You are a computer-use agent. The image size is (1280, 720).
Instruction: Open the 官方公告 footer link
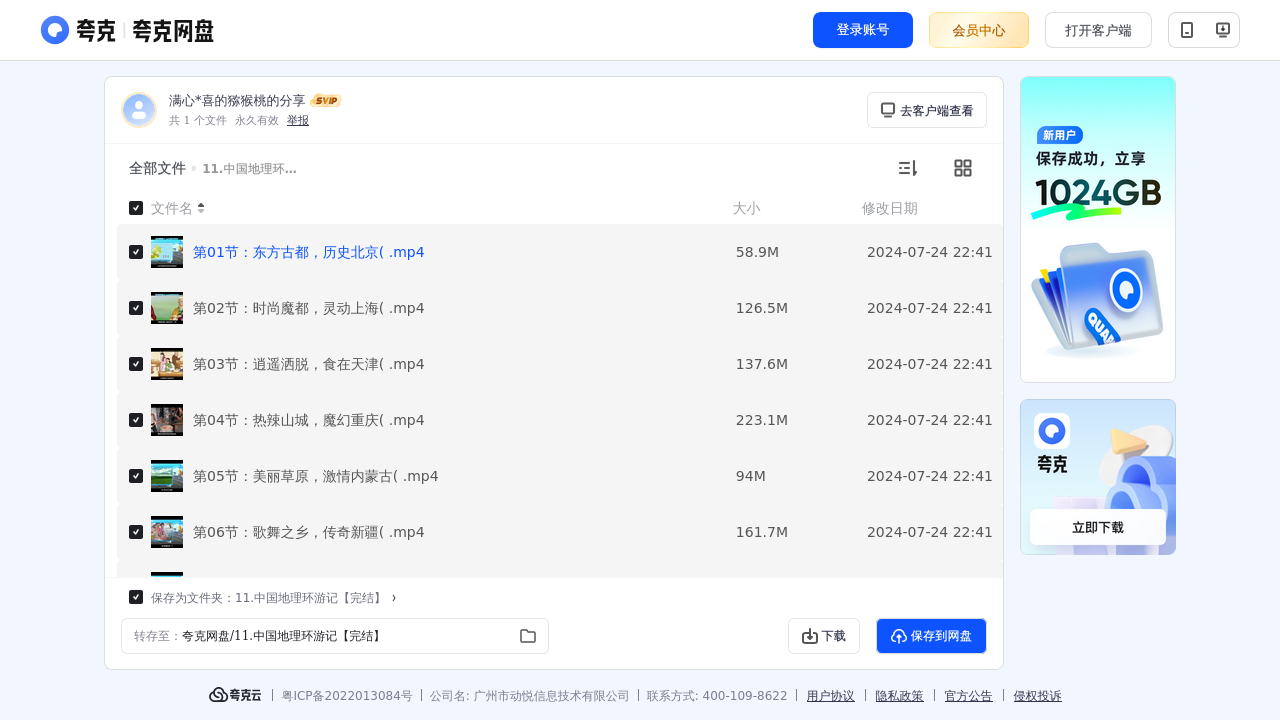point(969,696)
